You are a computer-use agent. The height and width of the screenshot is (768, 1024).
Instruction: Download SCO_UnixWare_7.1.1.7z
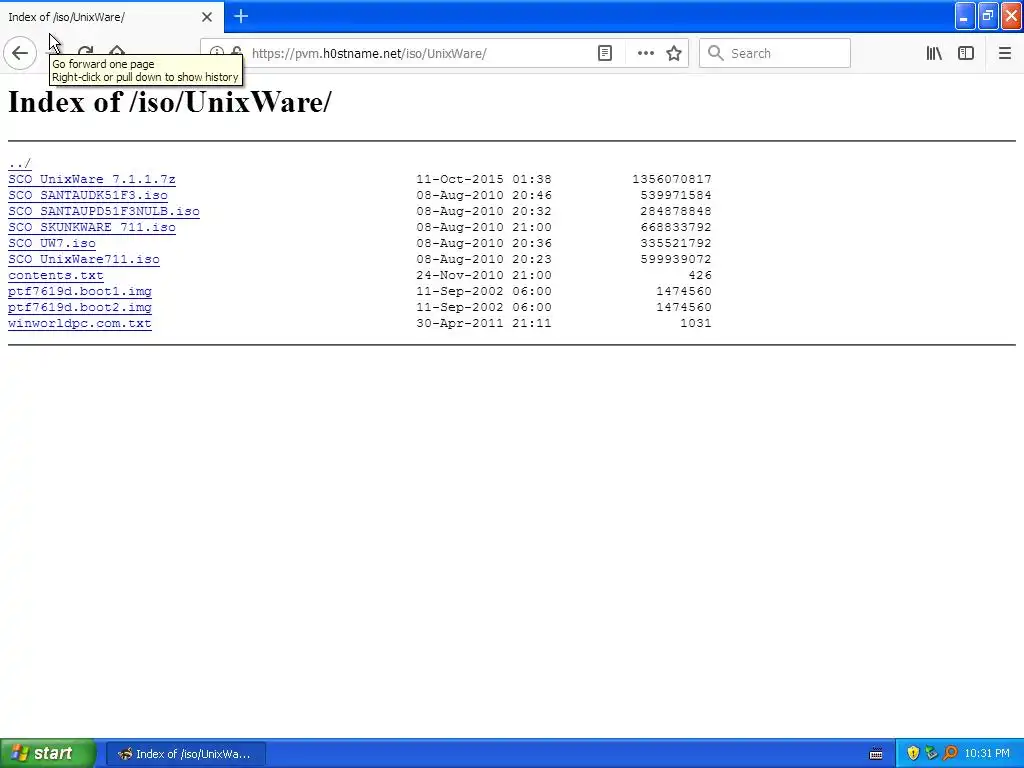pyautogui.click(x=91, y=179)
